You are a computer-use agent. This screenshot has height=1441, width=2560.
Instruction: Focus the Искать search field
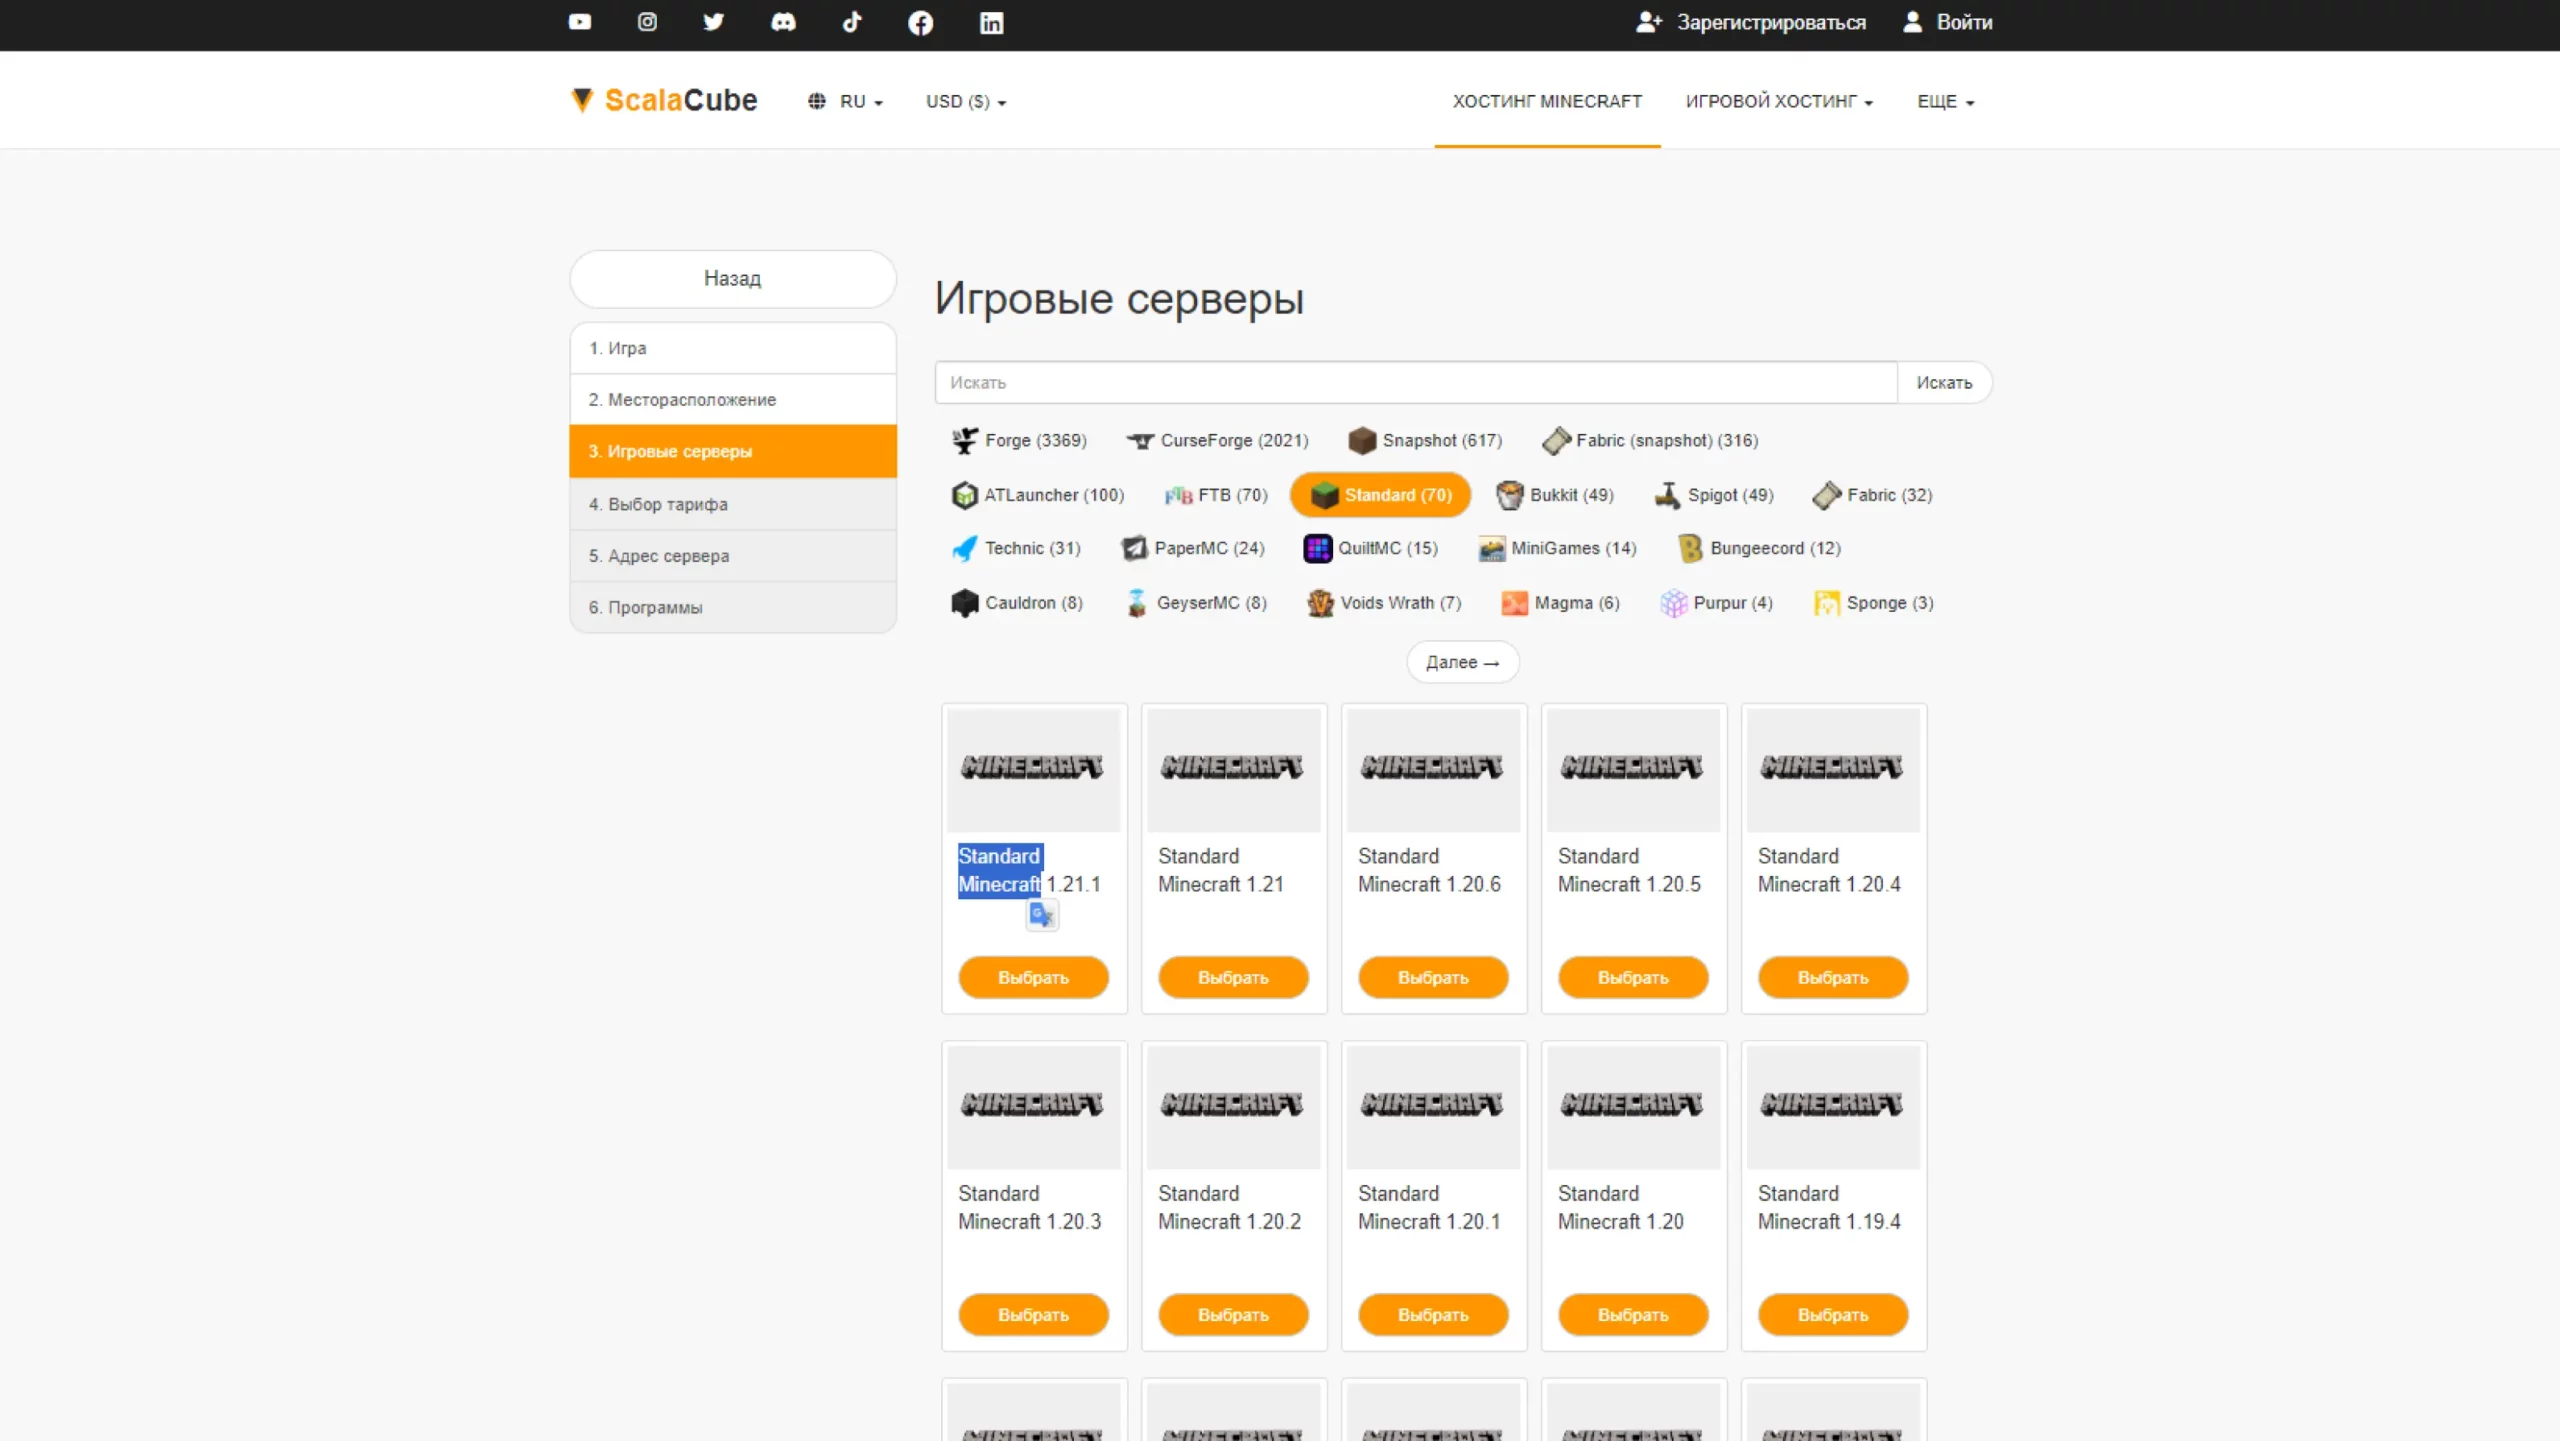[x=1414, y=382]
